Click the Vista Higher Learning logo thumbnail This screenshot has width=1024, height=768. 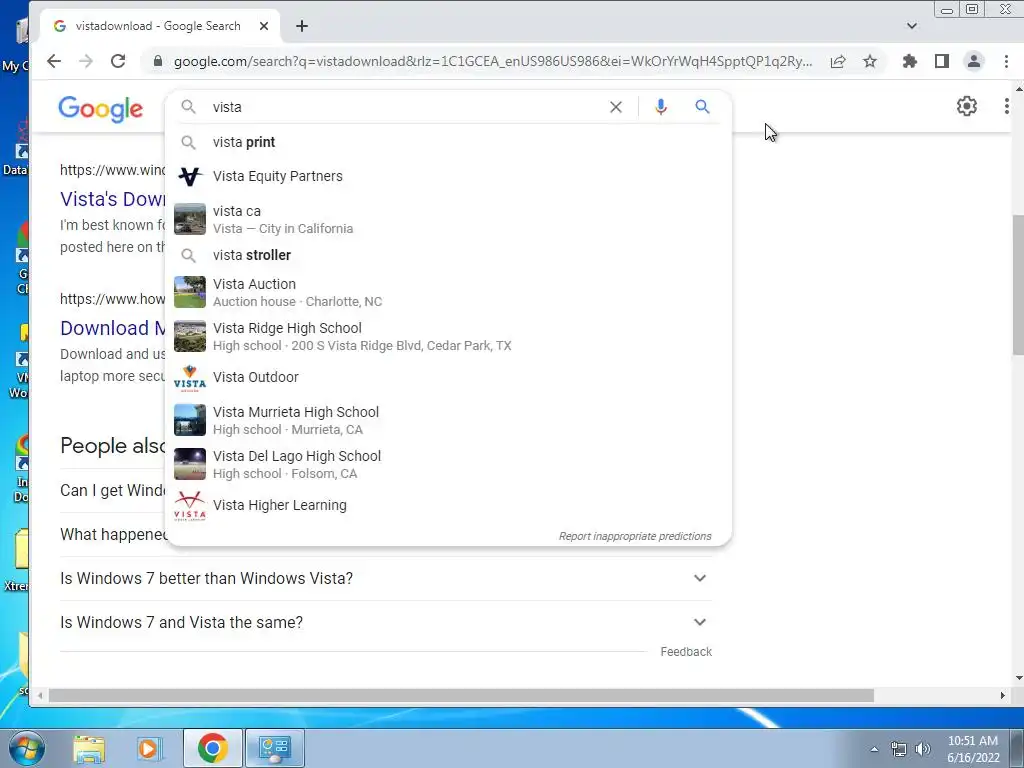tap(190, 506)
